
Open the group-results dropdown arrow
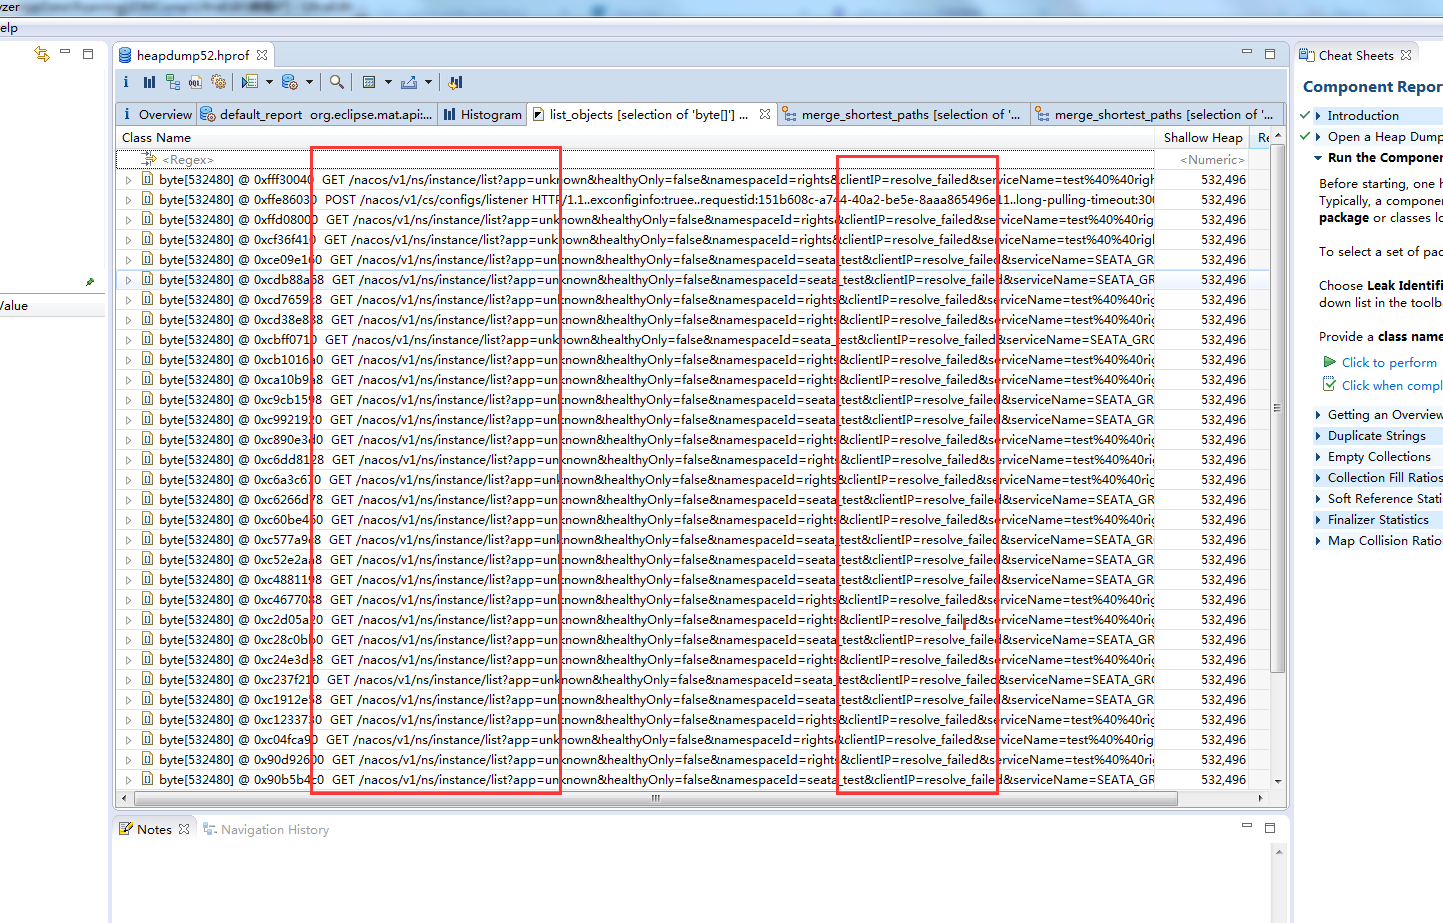click(310, 82)
